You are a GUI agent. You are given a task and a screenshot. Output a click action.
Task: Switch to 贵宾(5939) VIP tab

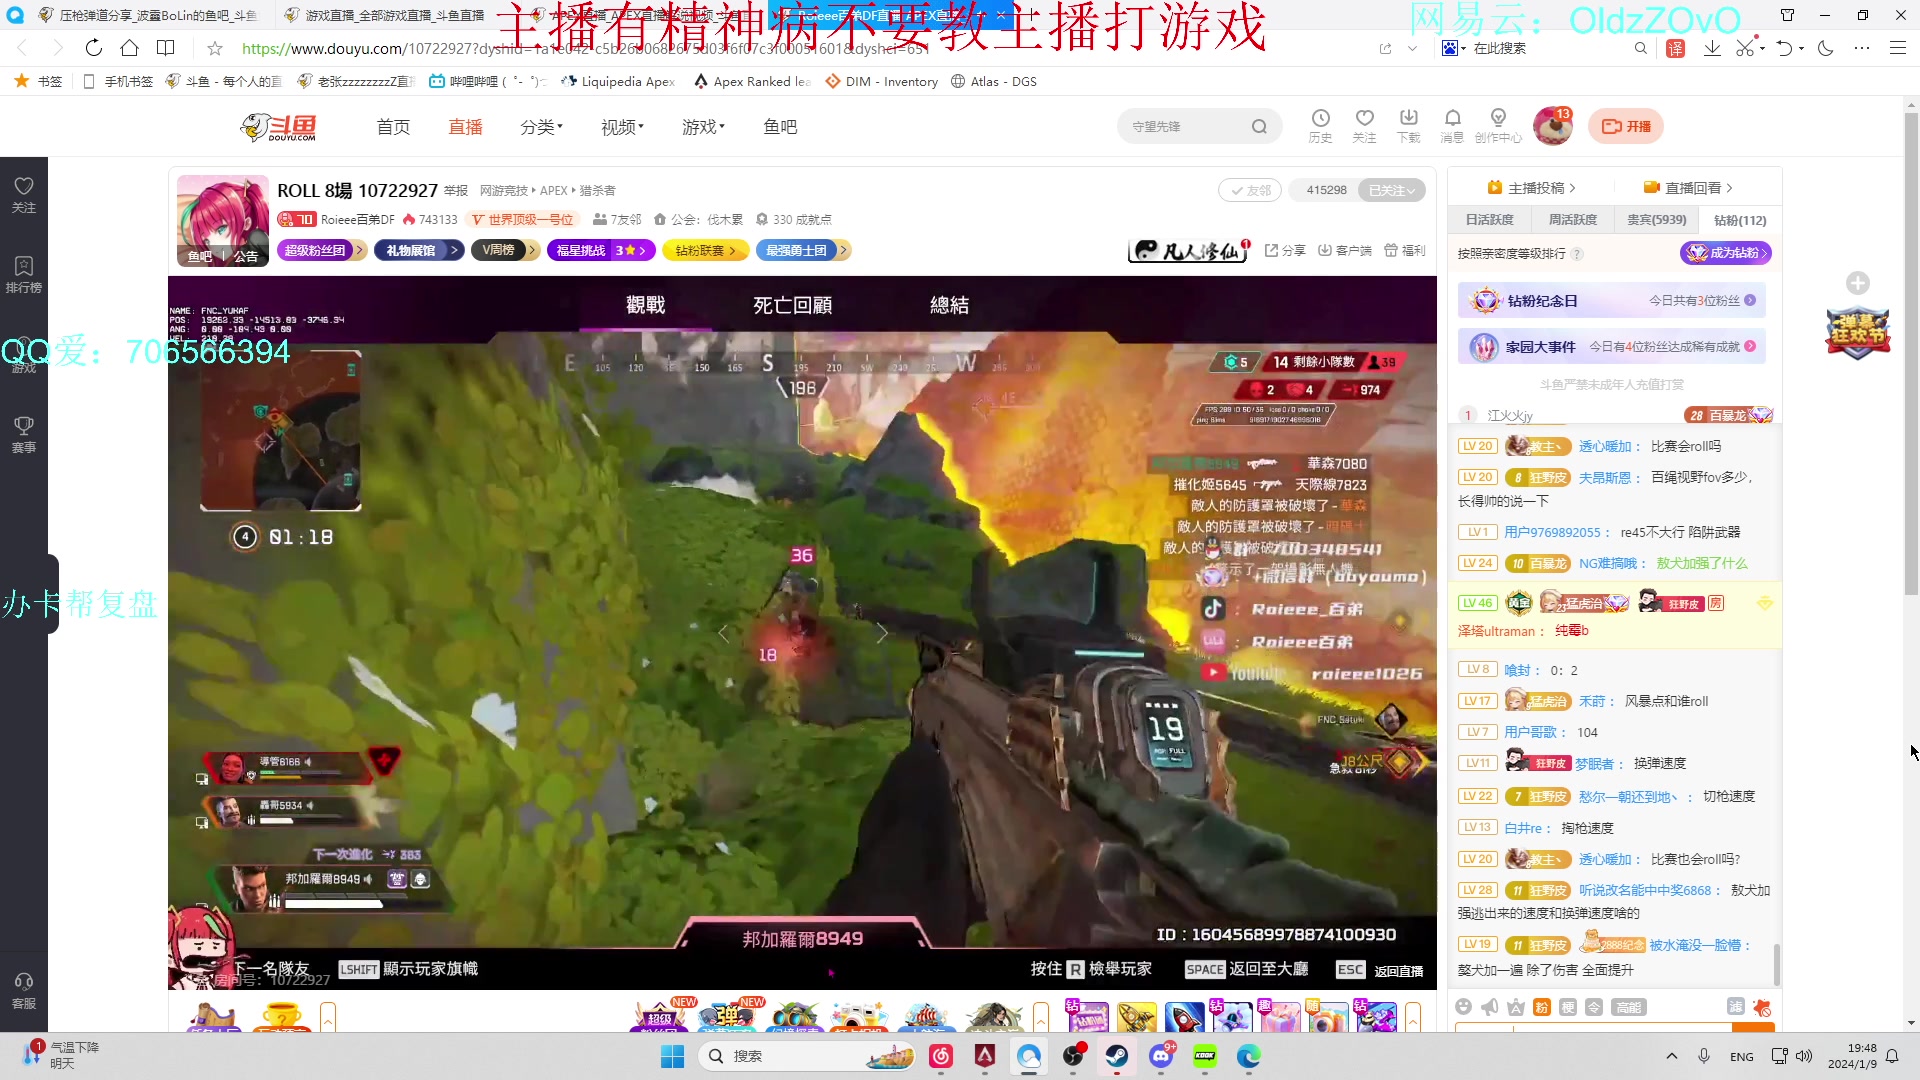[x=1656, y=220]
